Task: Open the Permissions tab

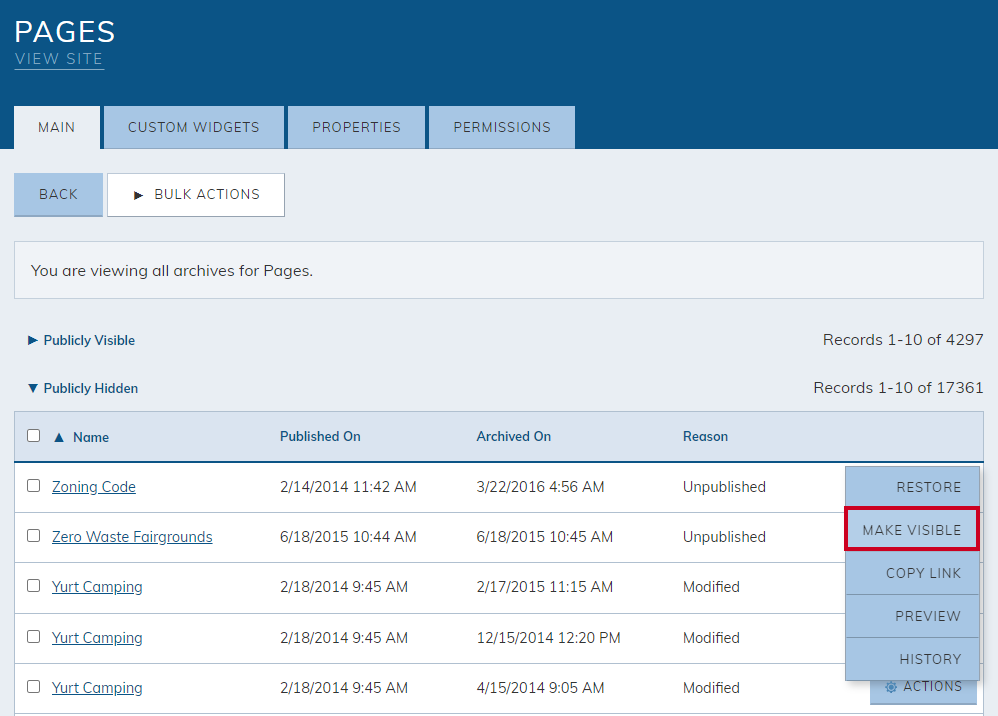Action: [x=502, y=127]
